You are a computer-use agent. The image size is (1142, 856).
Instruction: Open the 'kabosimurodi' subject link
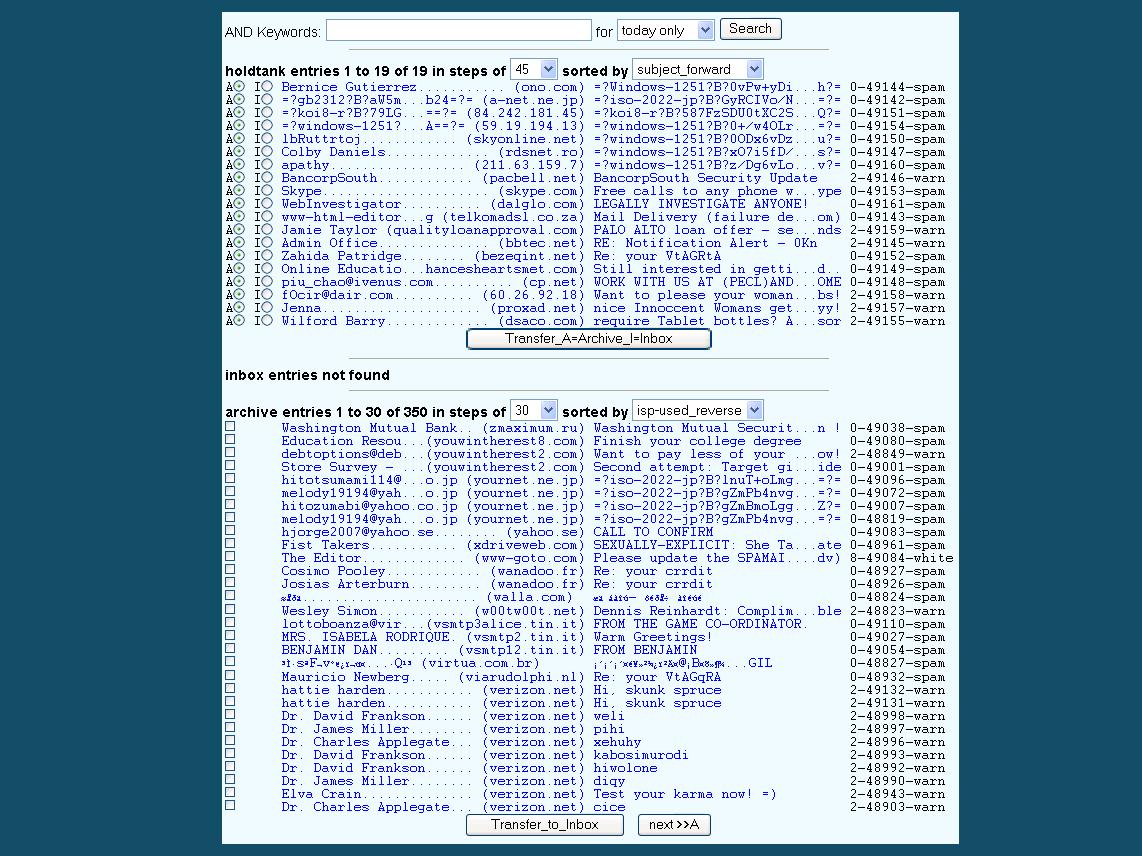tap(640, 755)
